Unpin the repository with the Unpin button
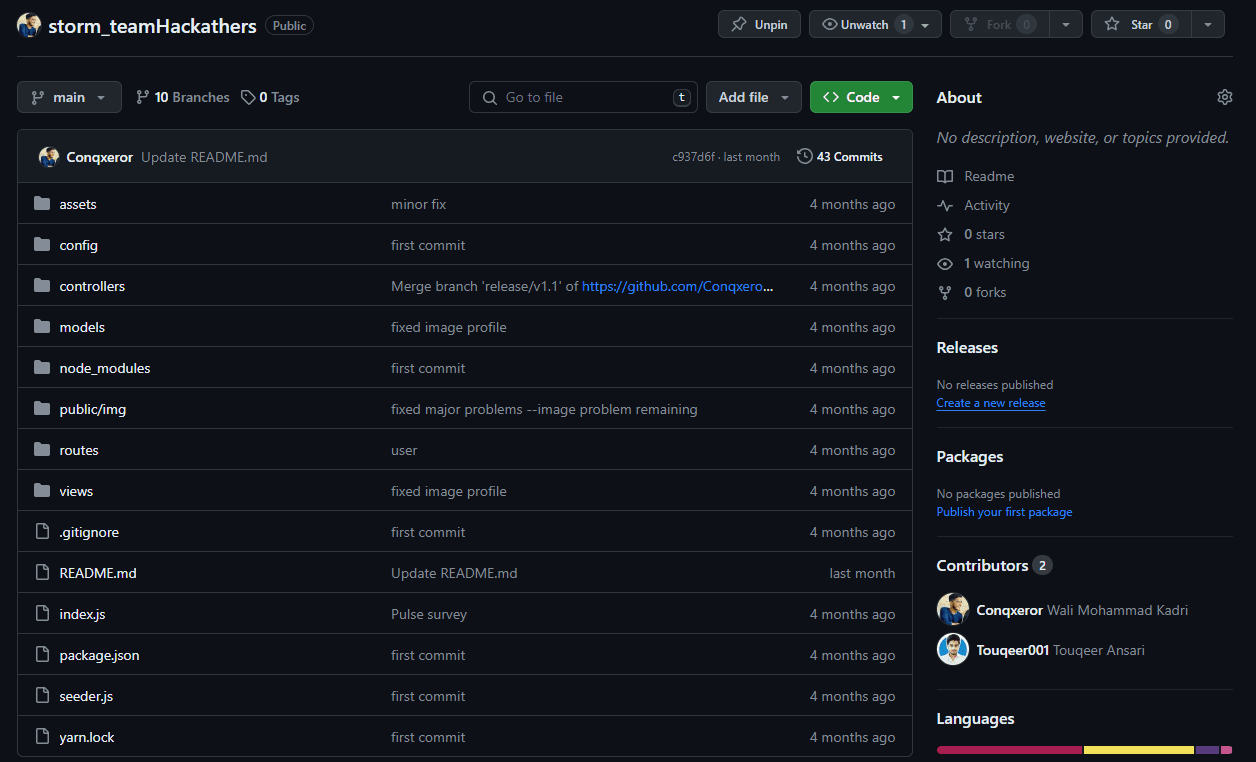The width and height of the screenshot is (1256, 762). (759, 25)
